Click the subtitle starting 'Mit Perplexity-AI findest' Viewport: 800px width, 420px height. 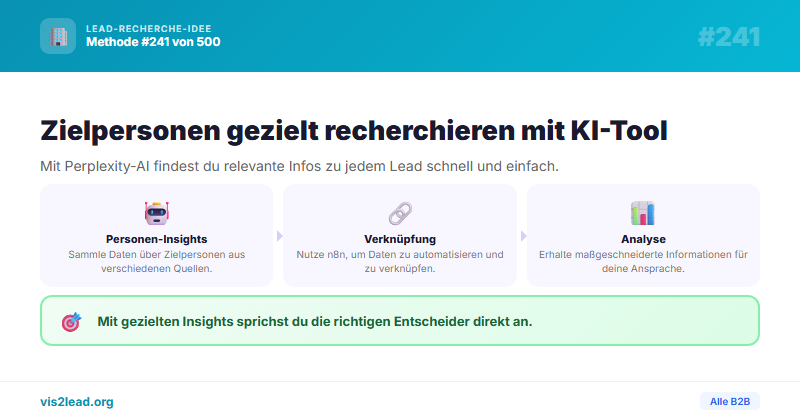(299, 166)
